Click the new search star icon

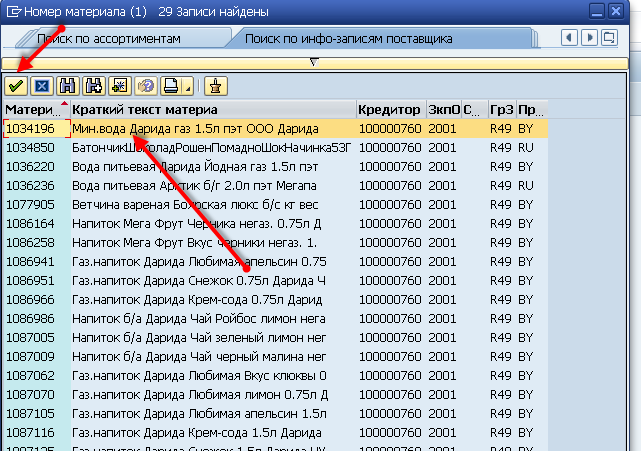119,86
